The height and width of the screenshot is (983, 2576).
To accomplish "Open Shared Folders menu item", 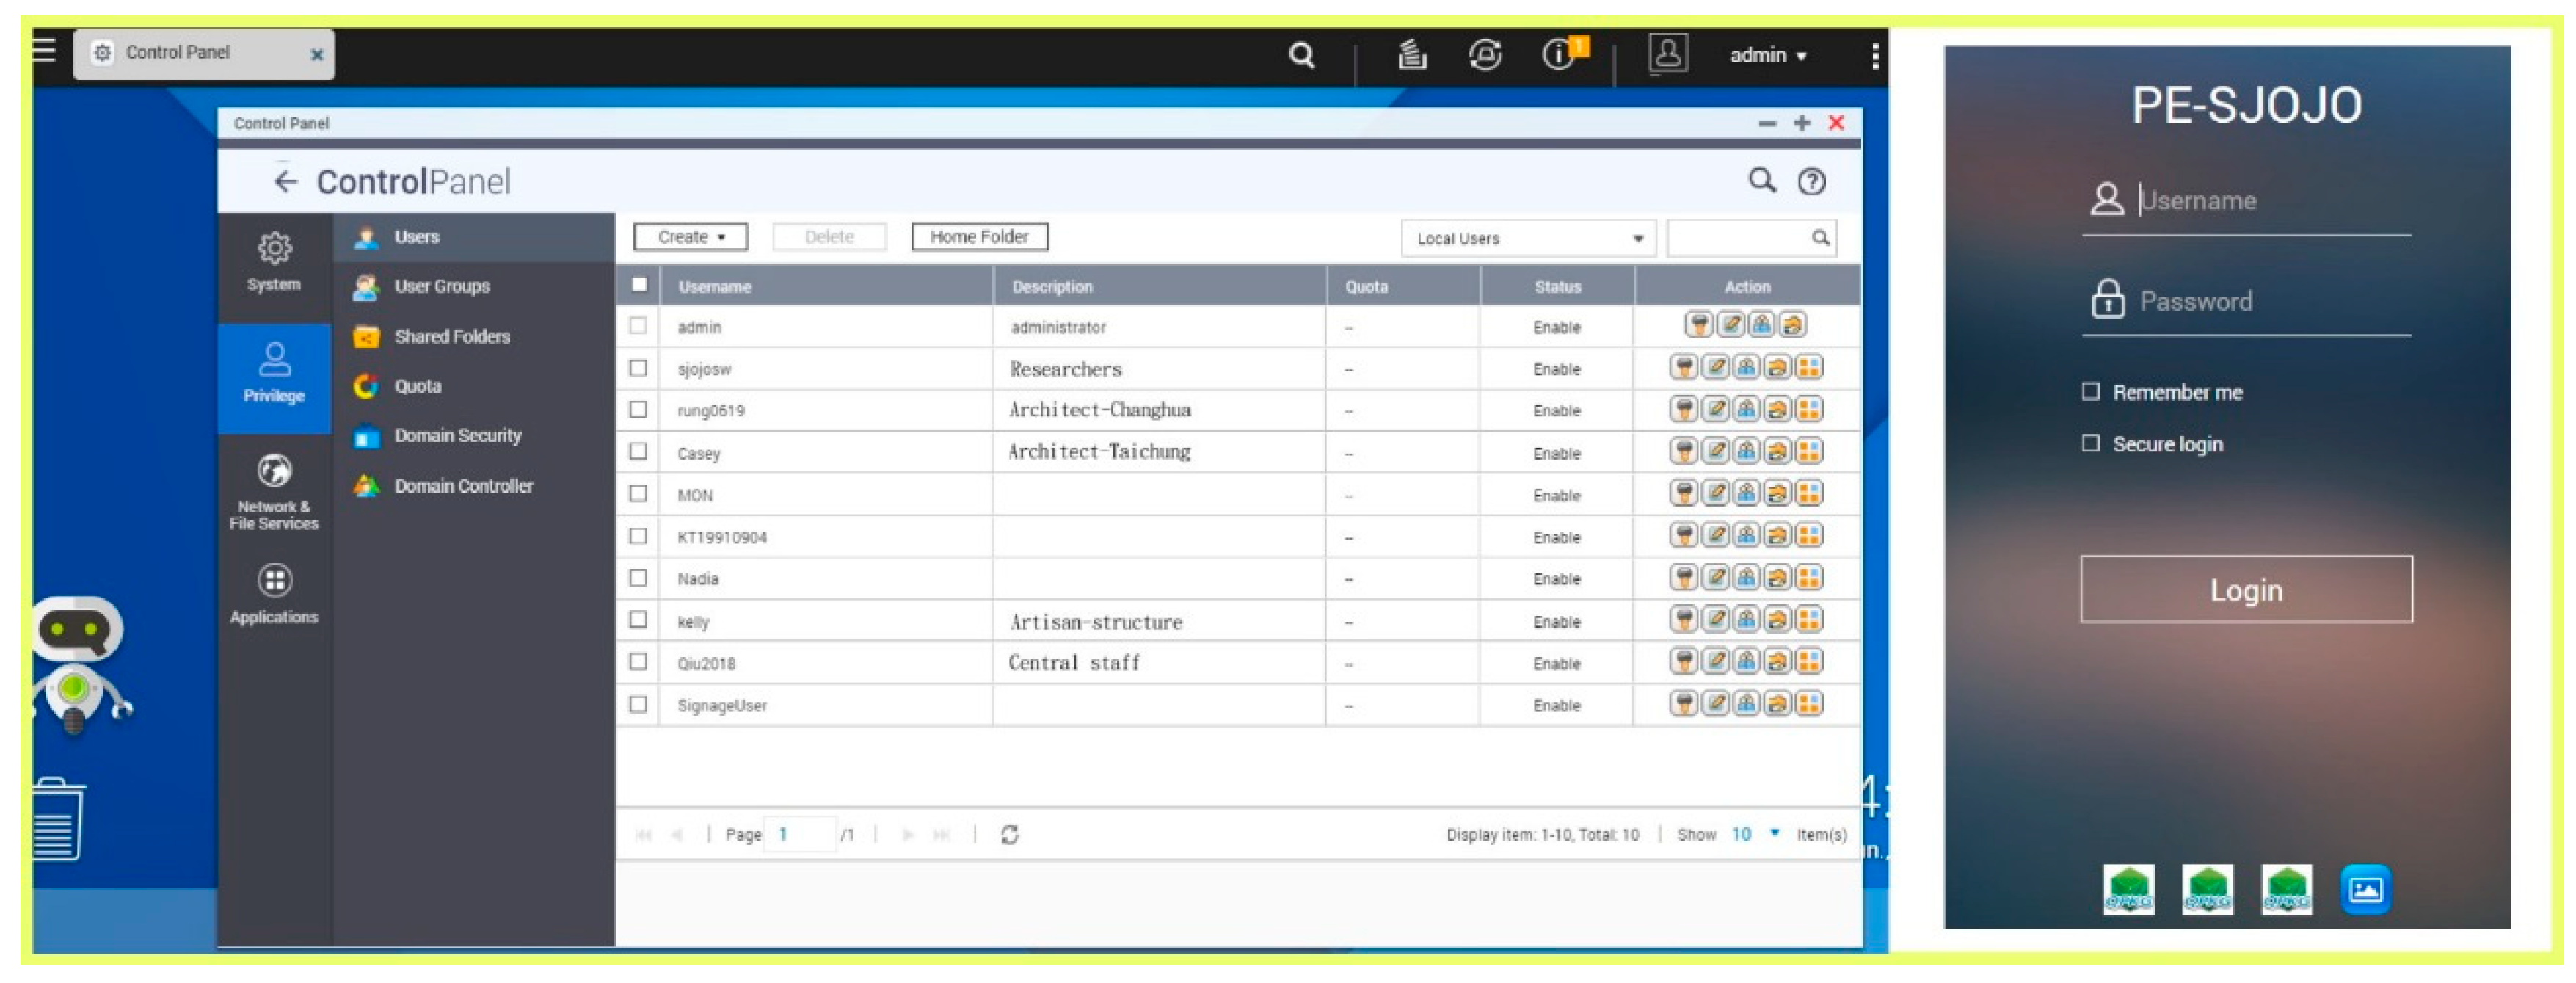I will point(451,337).
